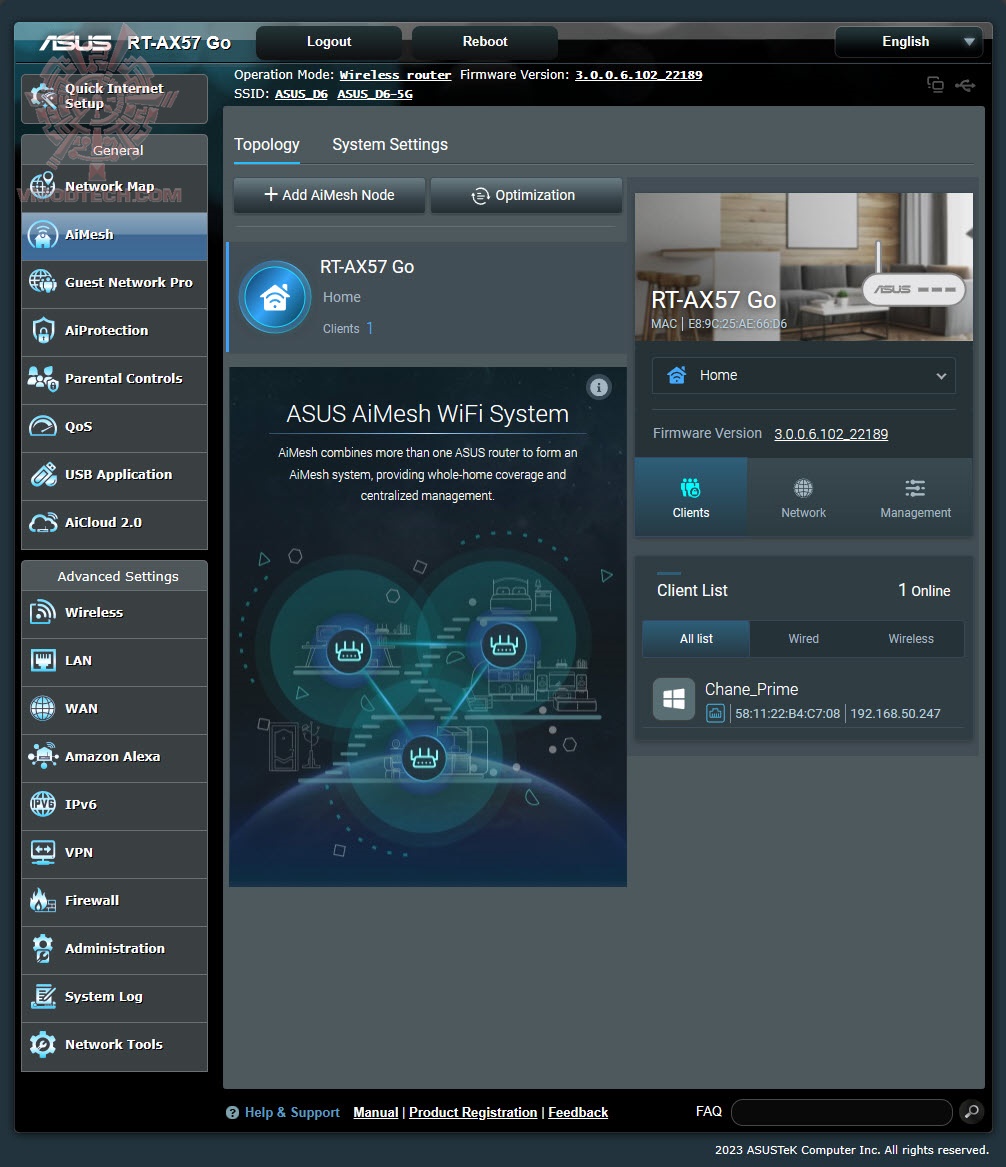Viewport: 1006px width, 1167px height.
Task: Select the Clients tab in node panel
Action: point(691,497)
